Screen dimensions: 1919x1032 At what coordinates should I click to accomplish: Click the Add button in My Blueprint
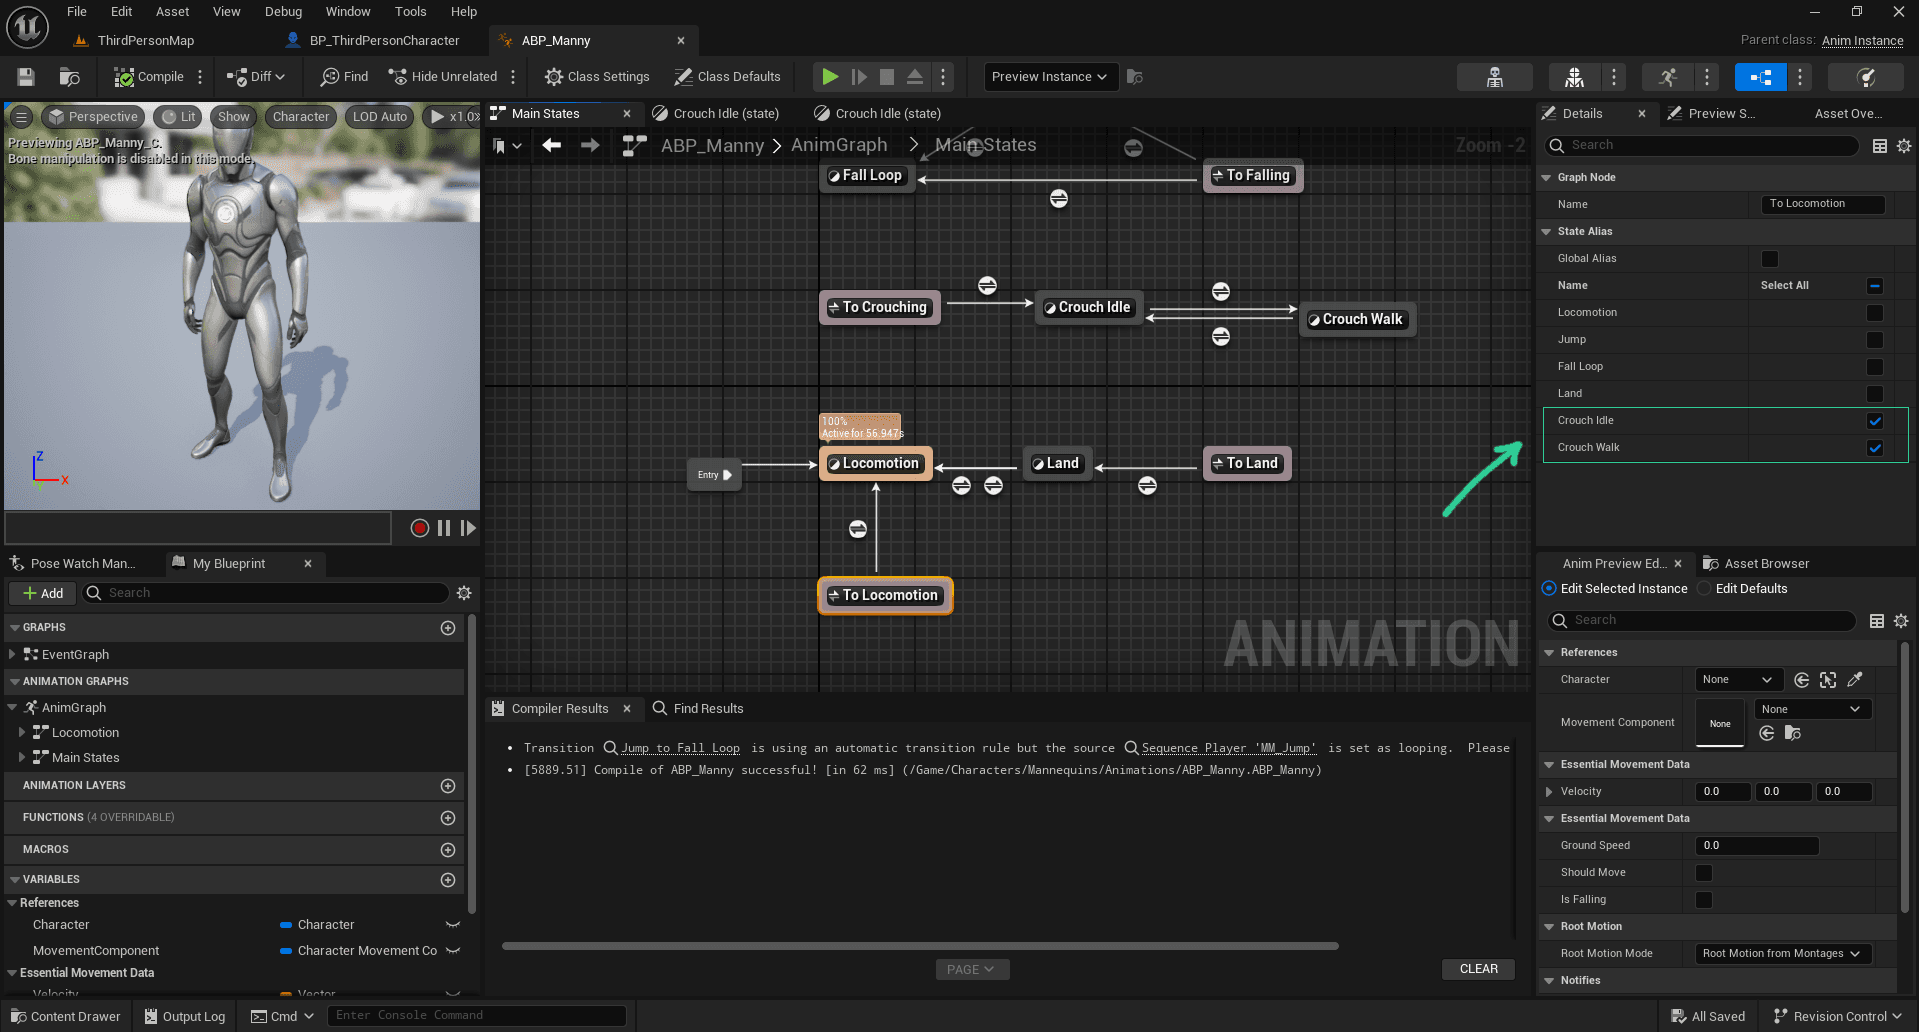[x=42, y=594]
